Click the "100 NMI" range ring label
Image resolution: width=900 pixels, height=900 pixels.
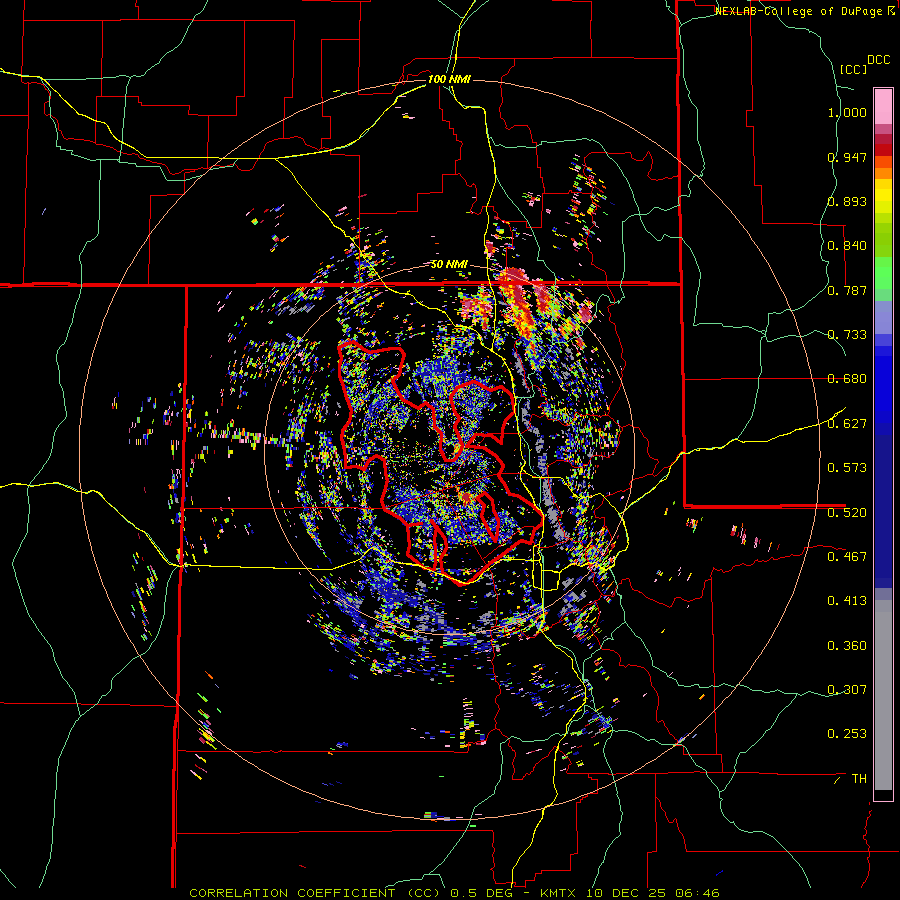(x=449, y=79)
